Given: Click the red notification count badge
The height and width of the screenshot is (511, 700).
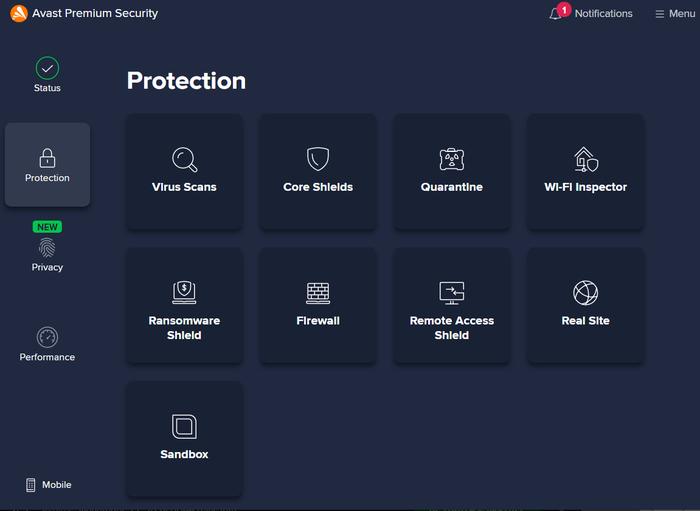Looking at the screenshot, I should (x=564, y=9).
